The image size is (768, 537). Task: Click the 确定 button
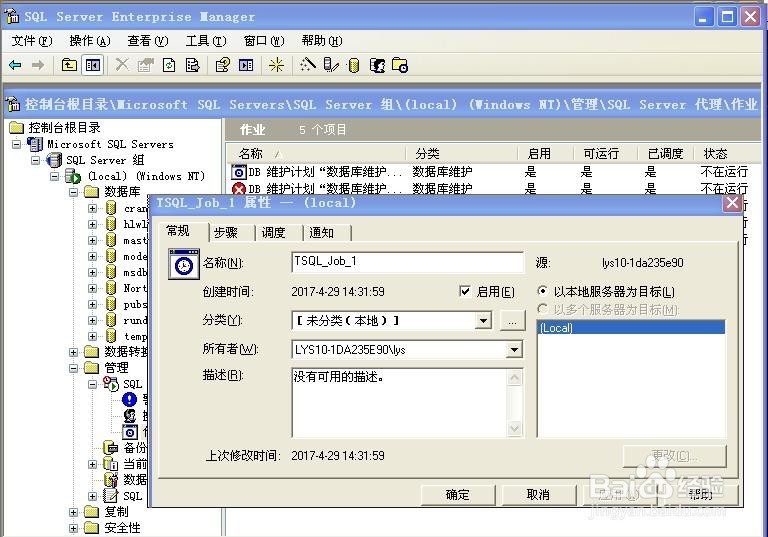[x=458, y=495]
